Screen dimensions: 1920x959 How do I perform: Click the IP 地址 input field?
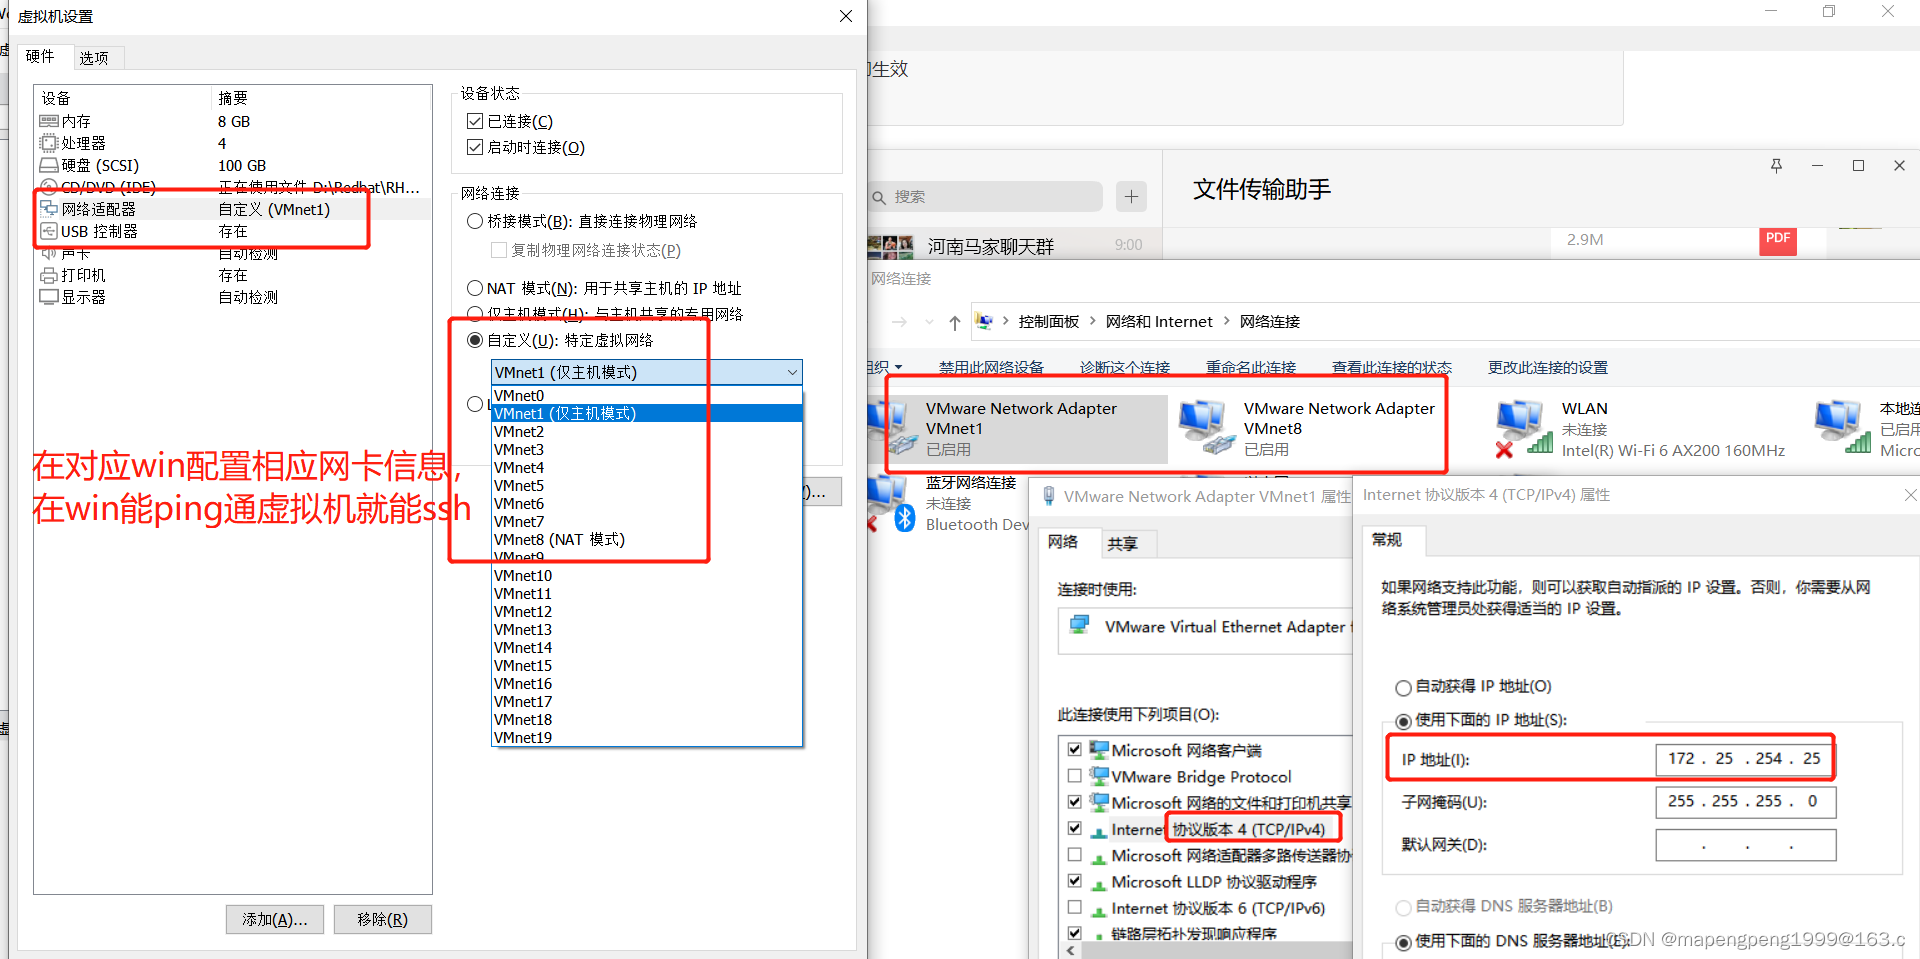tap(1745, 759)
